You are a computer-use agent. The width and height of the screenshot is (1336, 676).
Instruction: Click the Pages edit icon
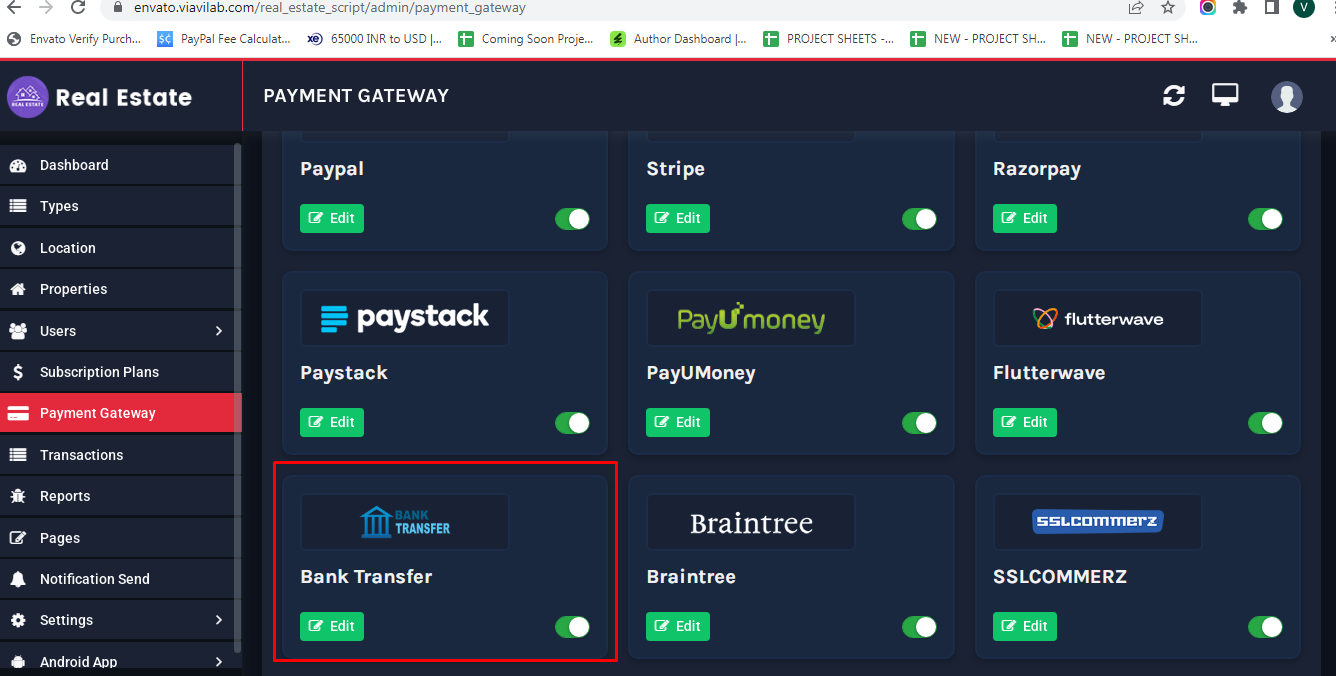pos(18,538)
